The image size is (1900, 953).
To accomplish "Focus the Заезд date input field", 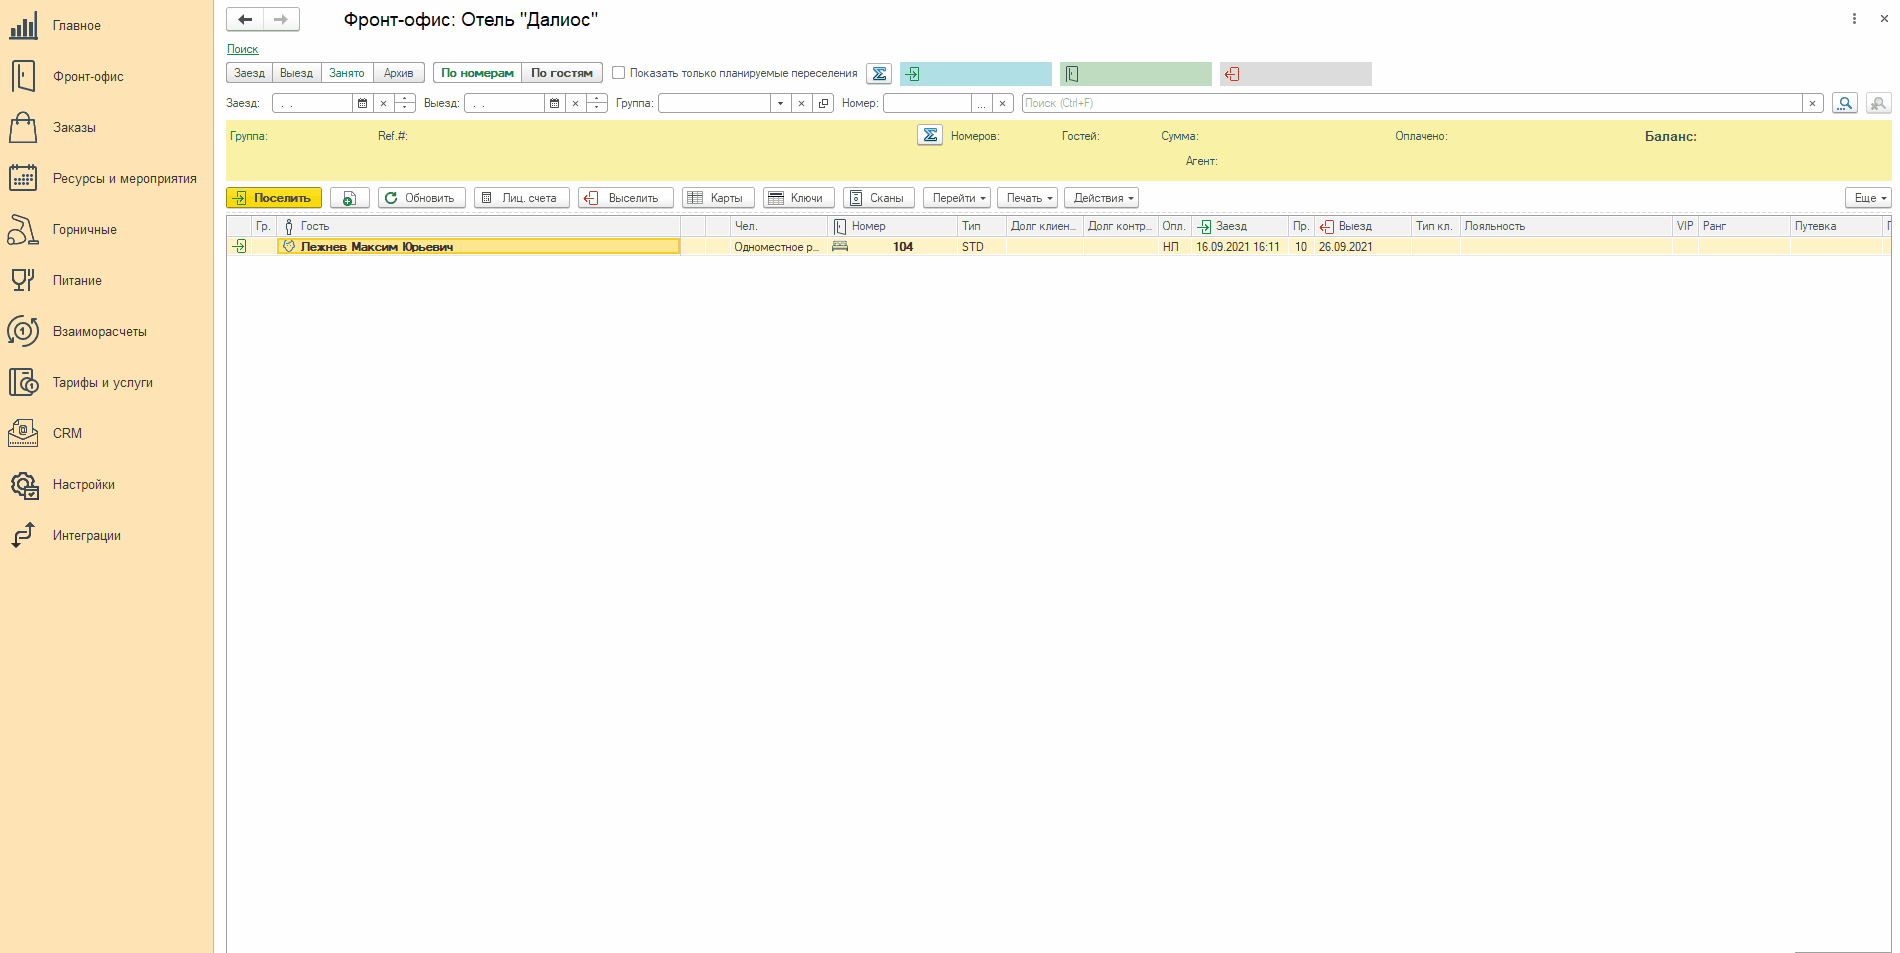I will [312, 103].
